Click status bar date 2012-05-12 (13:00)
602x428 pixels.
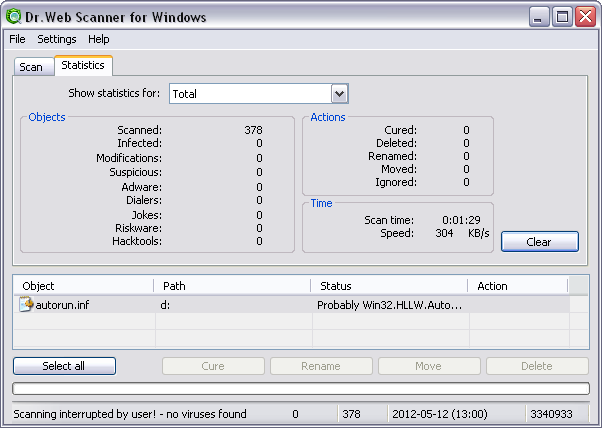click(x=440, y=414)
